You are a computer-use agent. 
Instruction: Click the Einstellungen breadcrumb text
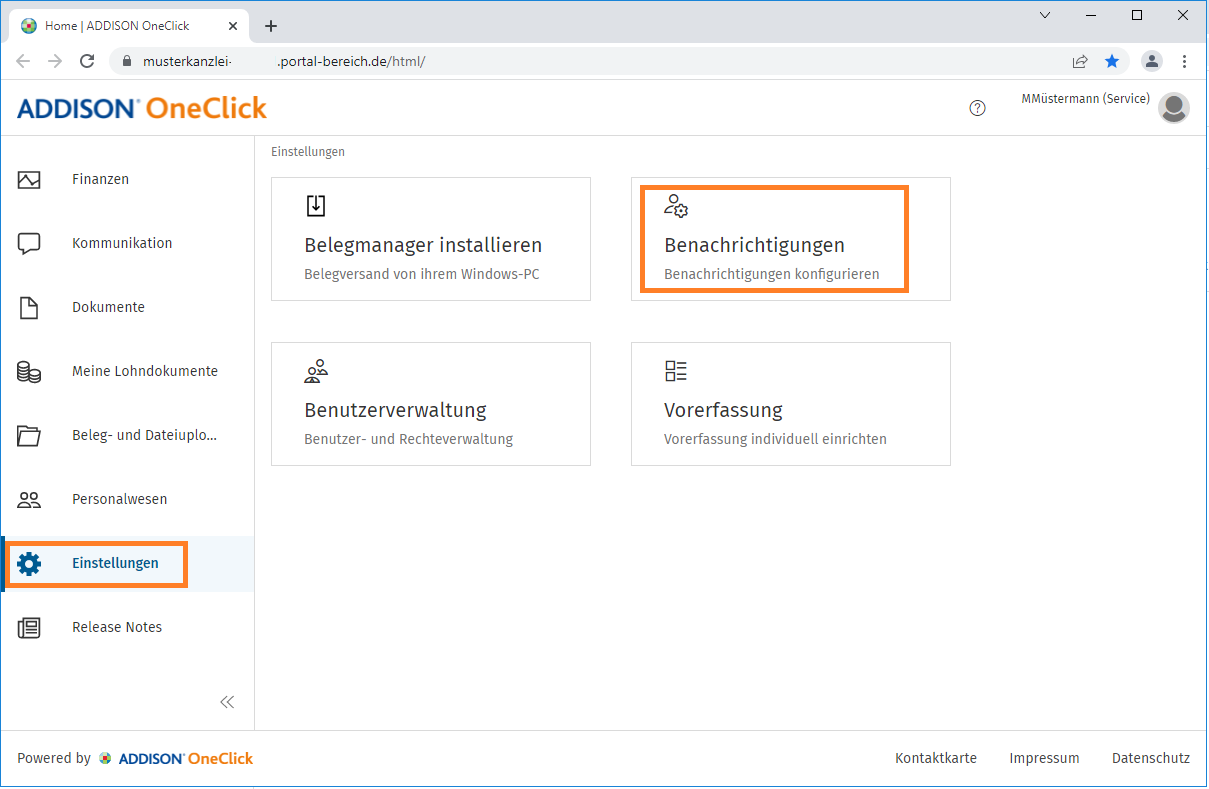[x=308, y=152]
